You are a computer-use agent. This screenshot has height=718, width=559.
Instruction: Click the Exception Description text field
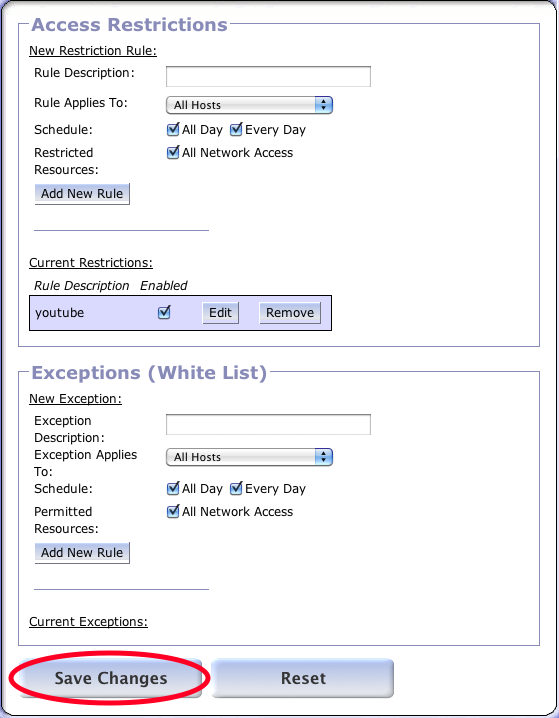click(x=268, y=424)
